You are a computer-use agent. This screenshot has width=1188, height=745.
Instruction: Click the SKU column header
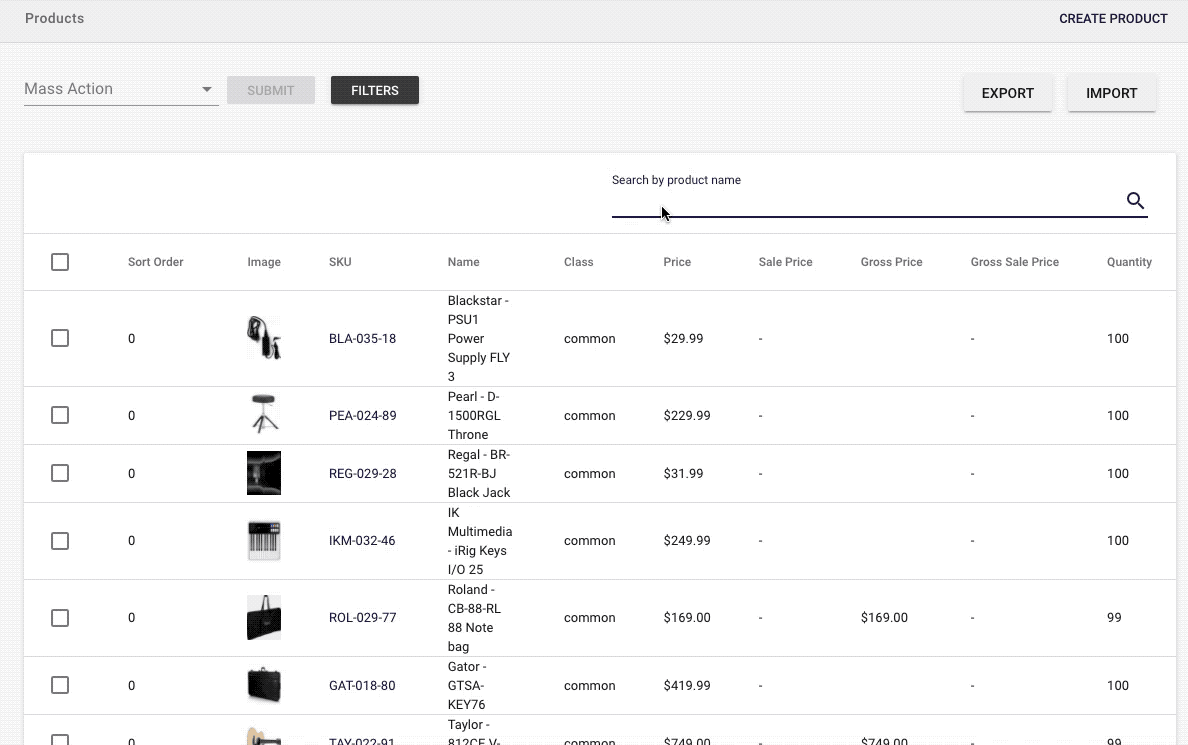tap(339, 262)
